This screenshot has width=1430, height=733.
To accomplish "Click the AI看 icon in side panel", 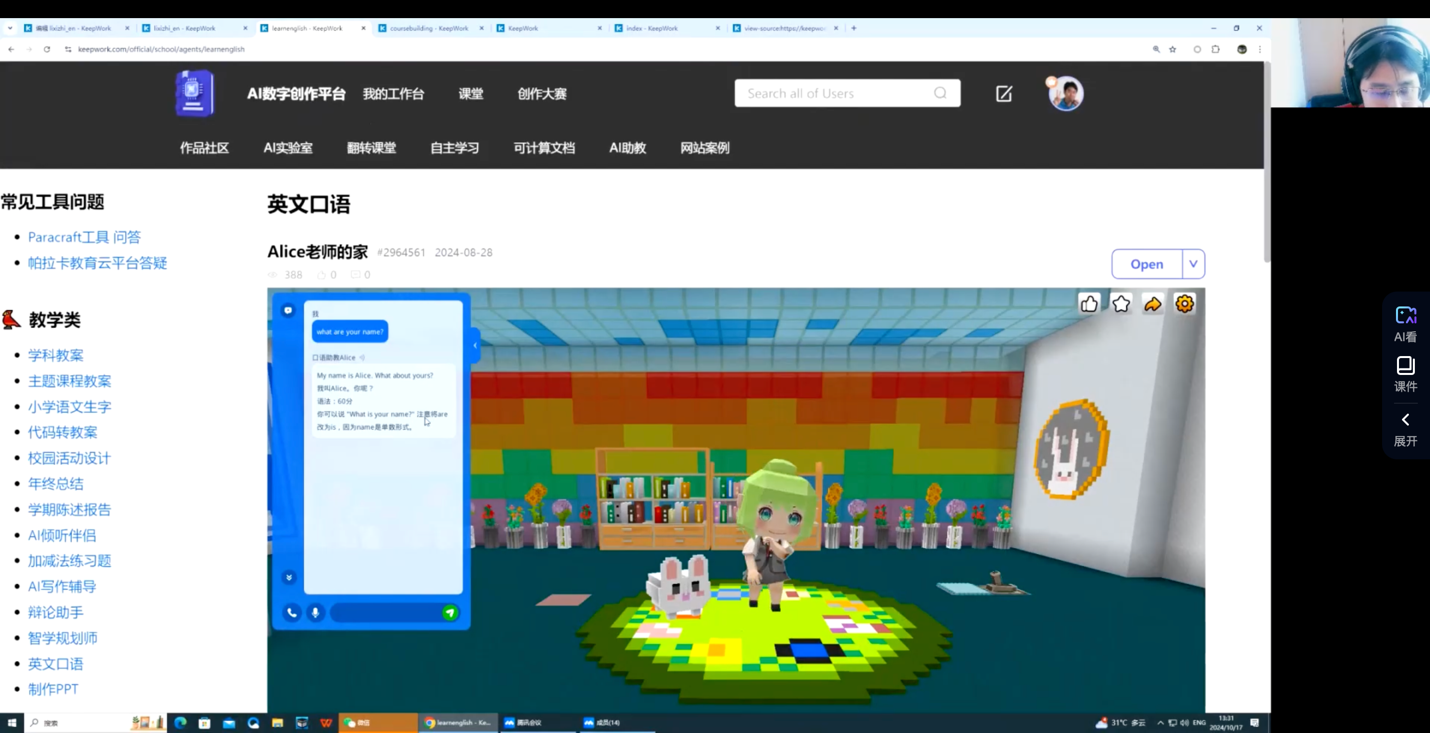I will (1405, 323).
